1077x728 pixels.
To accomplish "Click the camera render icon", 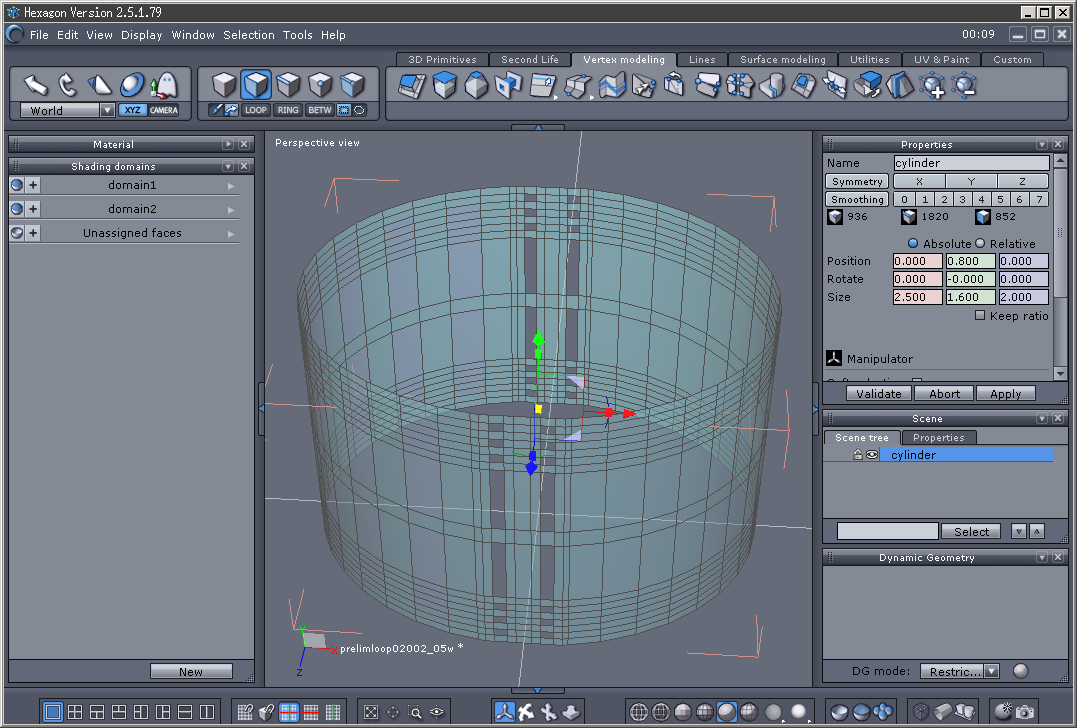I will point(1023,712).
